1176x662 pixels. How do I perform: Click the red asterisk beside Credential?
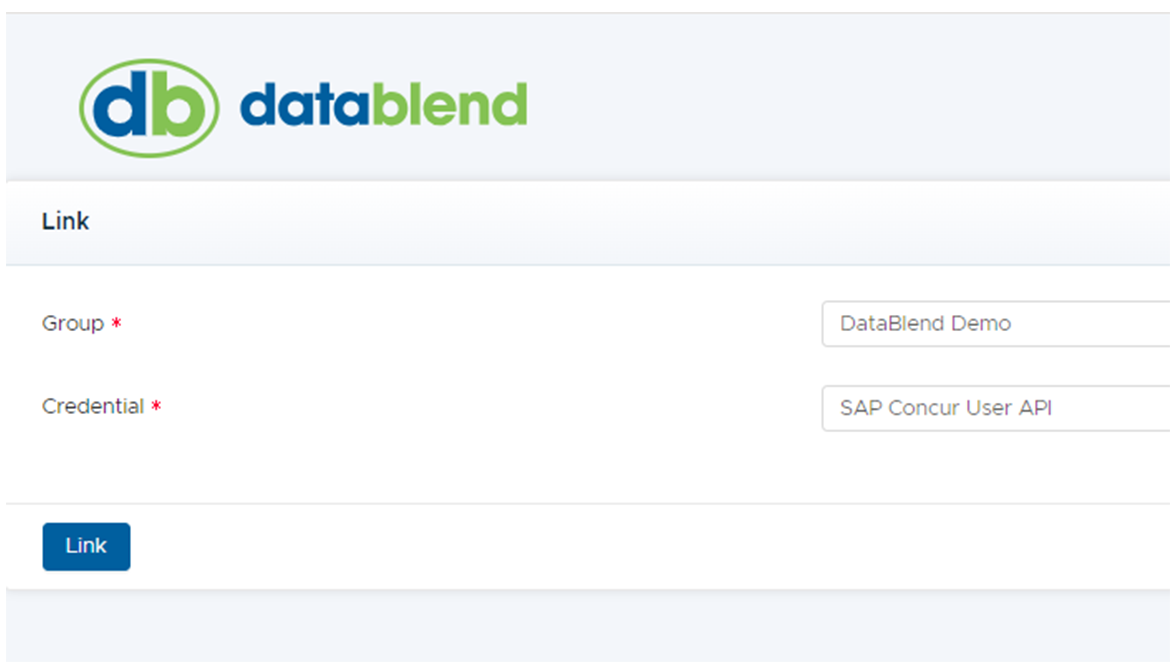(x=156, y=408)
